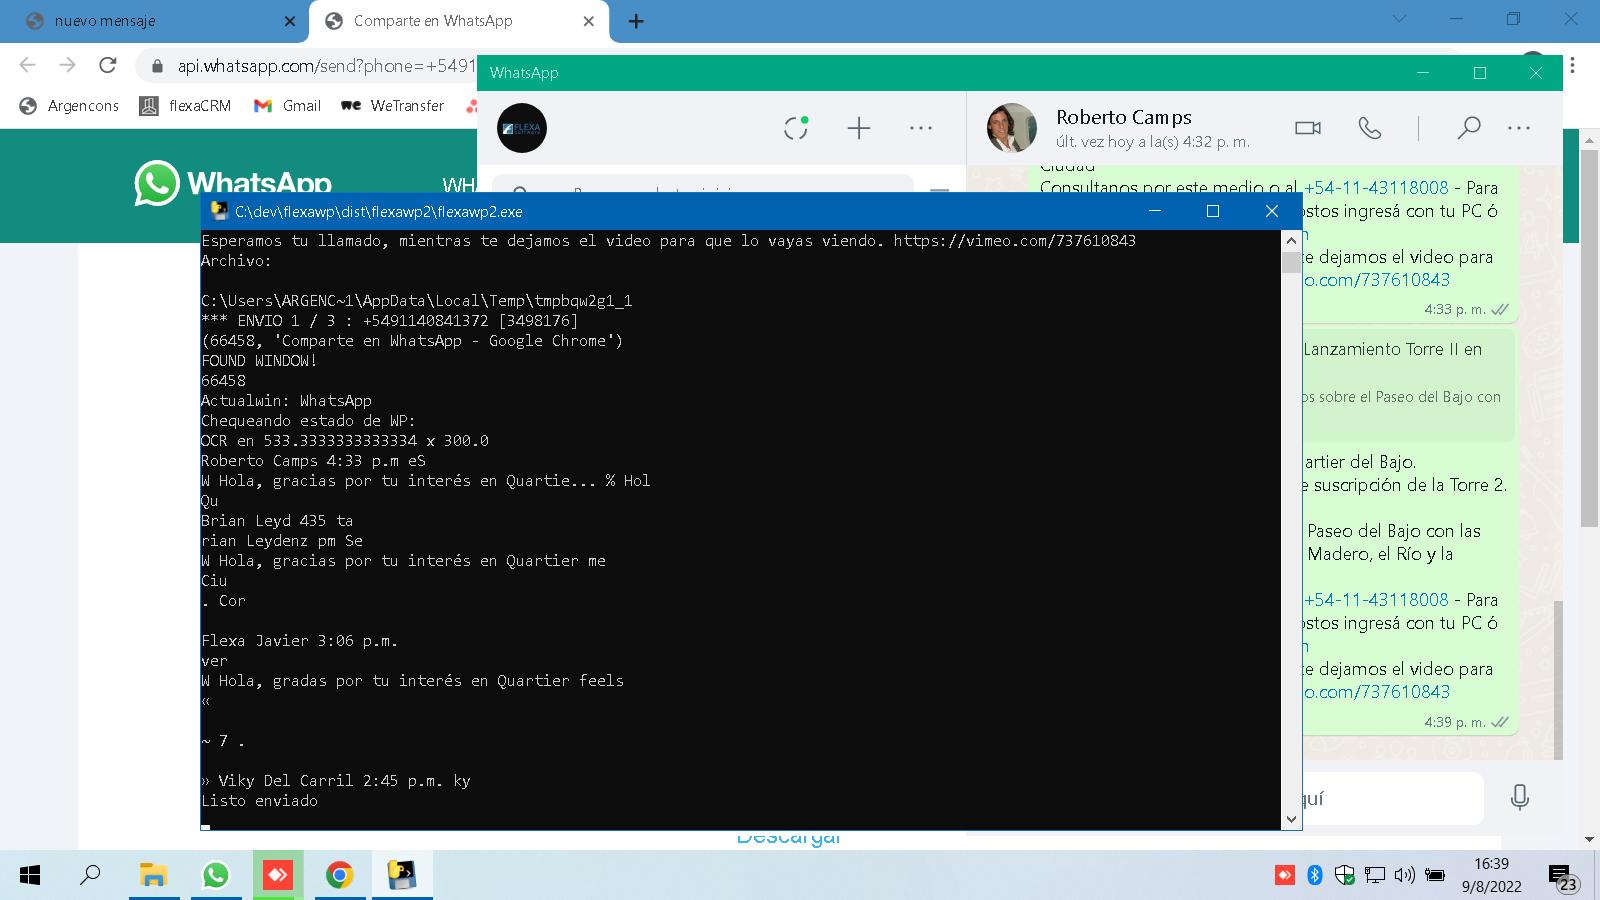Start a new chat with plus icon
The image size is (1600, 900).
coord(859,128)
